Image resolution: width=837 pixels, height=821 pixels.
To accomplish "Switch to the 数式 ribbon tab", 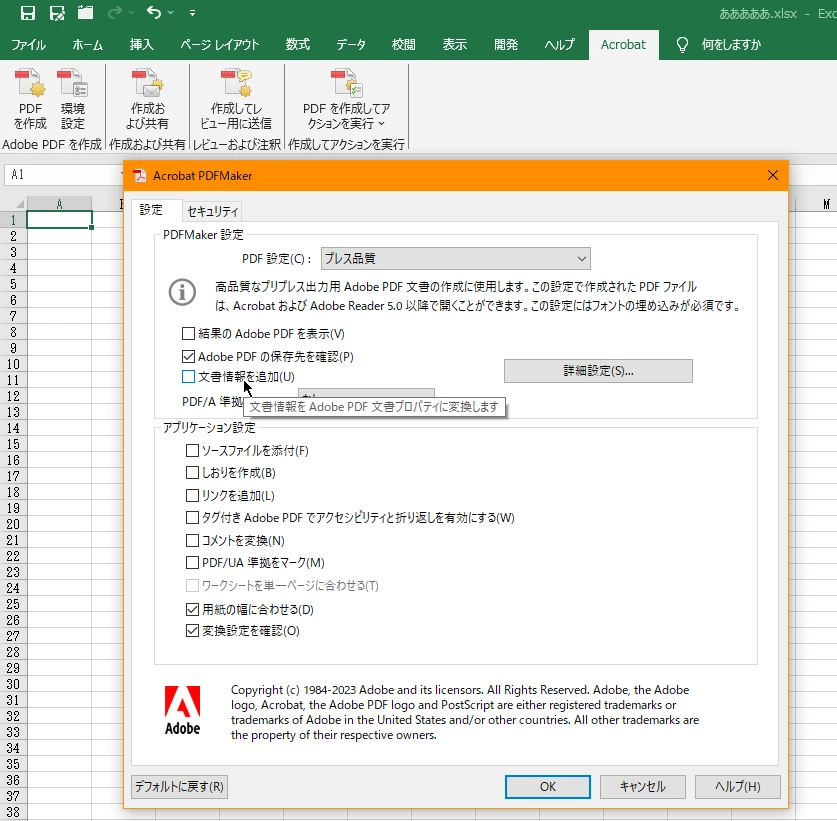I will click(x=297, y=45).
